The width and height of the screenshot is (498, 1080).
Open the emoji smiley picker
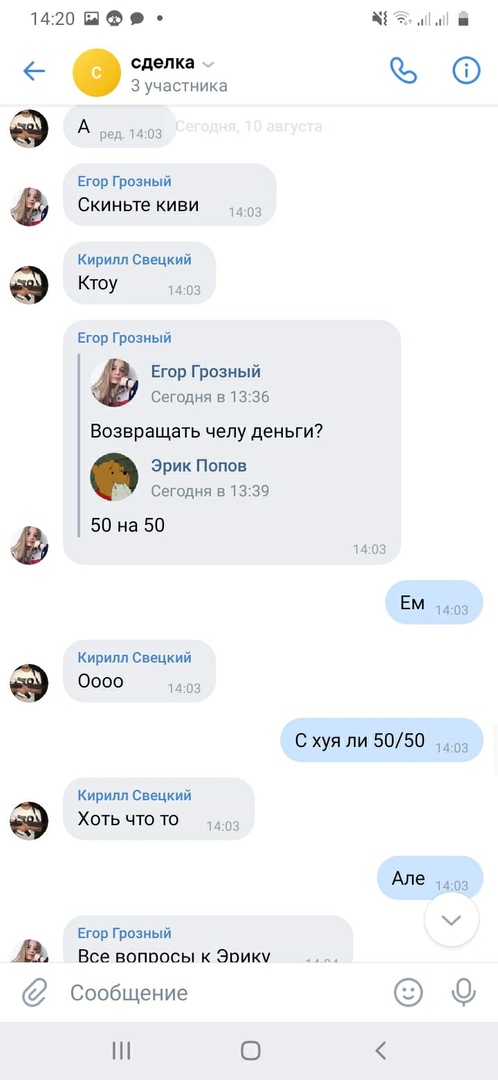click(x=408, y=993)
